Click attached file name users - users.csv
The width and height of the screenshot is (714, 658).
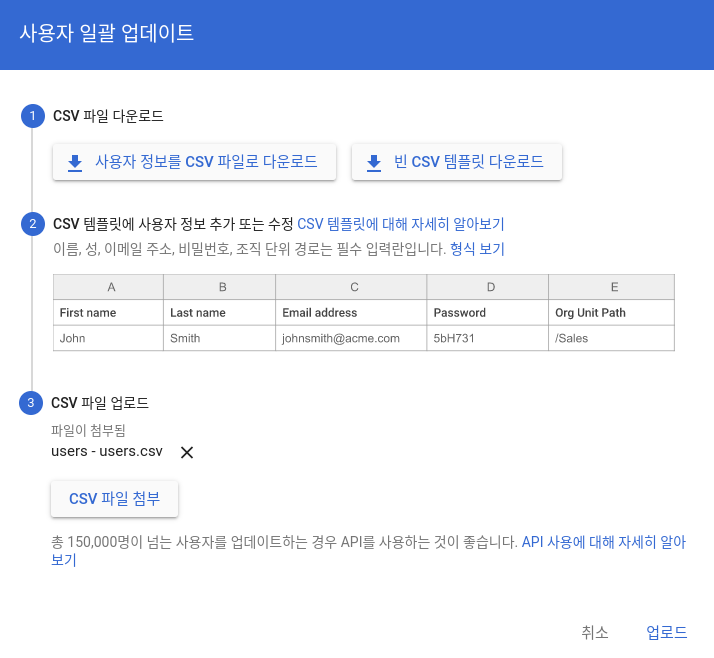click(107, 451)
